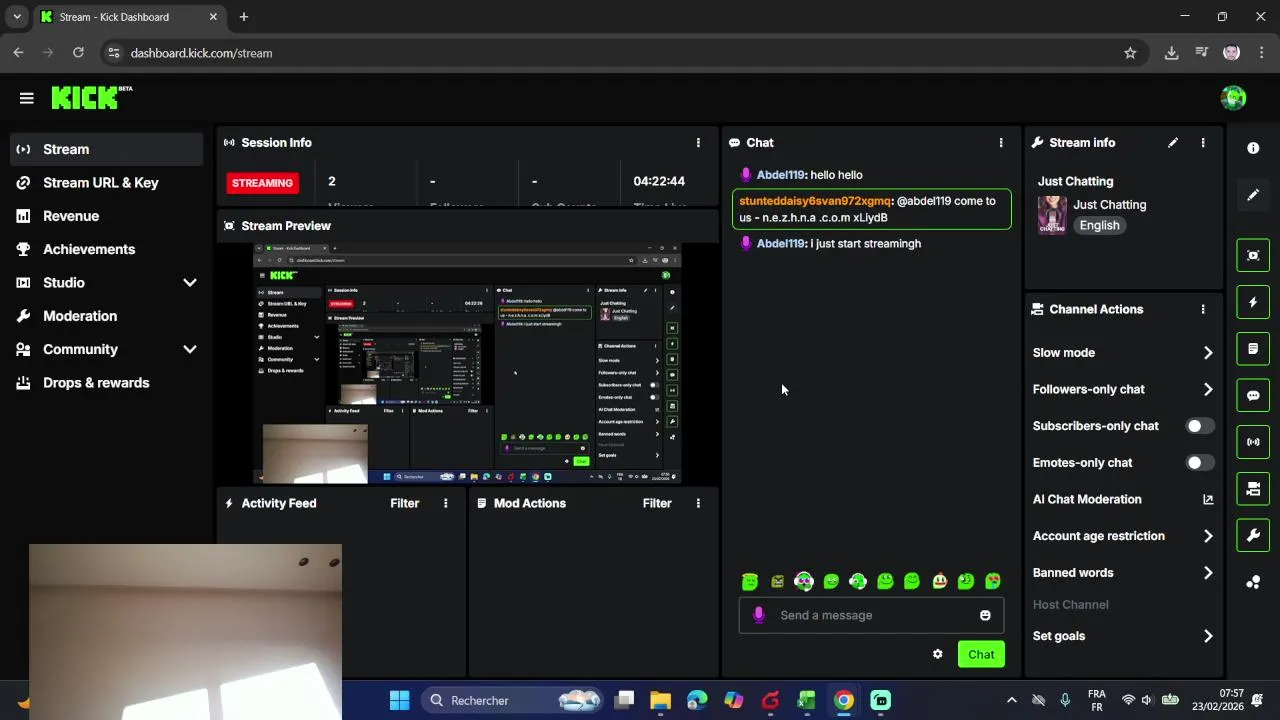Insert the headphones emote with purple glasses

click(x=804, y=581)
